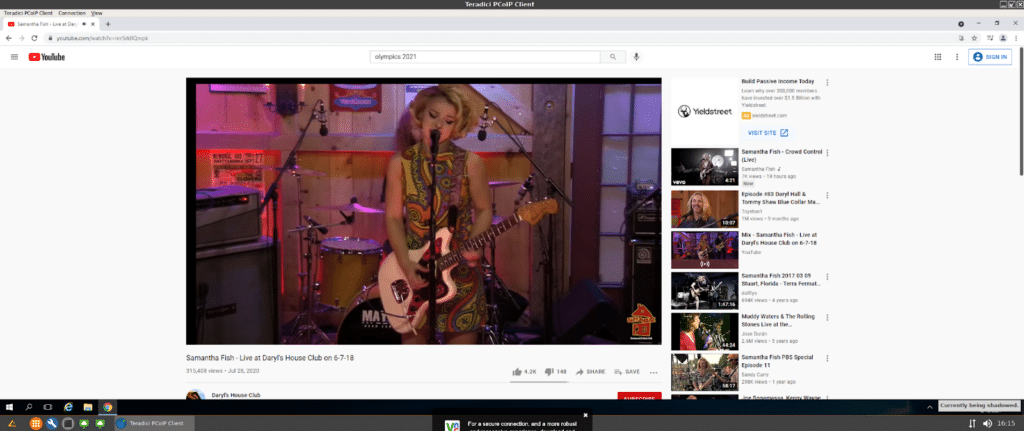Click Chrome icon in Windows taskbar
The height and width of the screenshot is (431, 1024).
(107, 407)
